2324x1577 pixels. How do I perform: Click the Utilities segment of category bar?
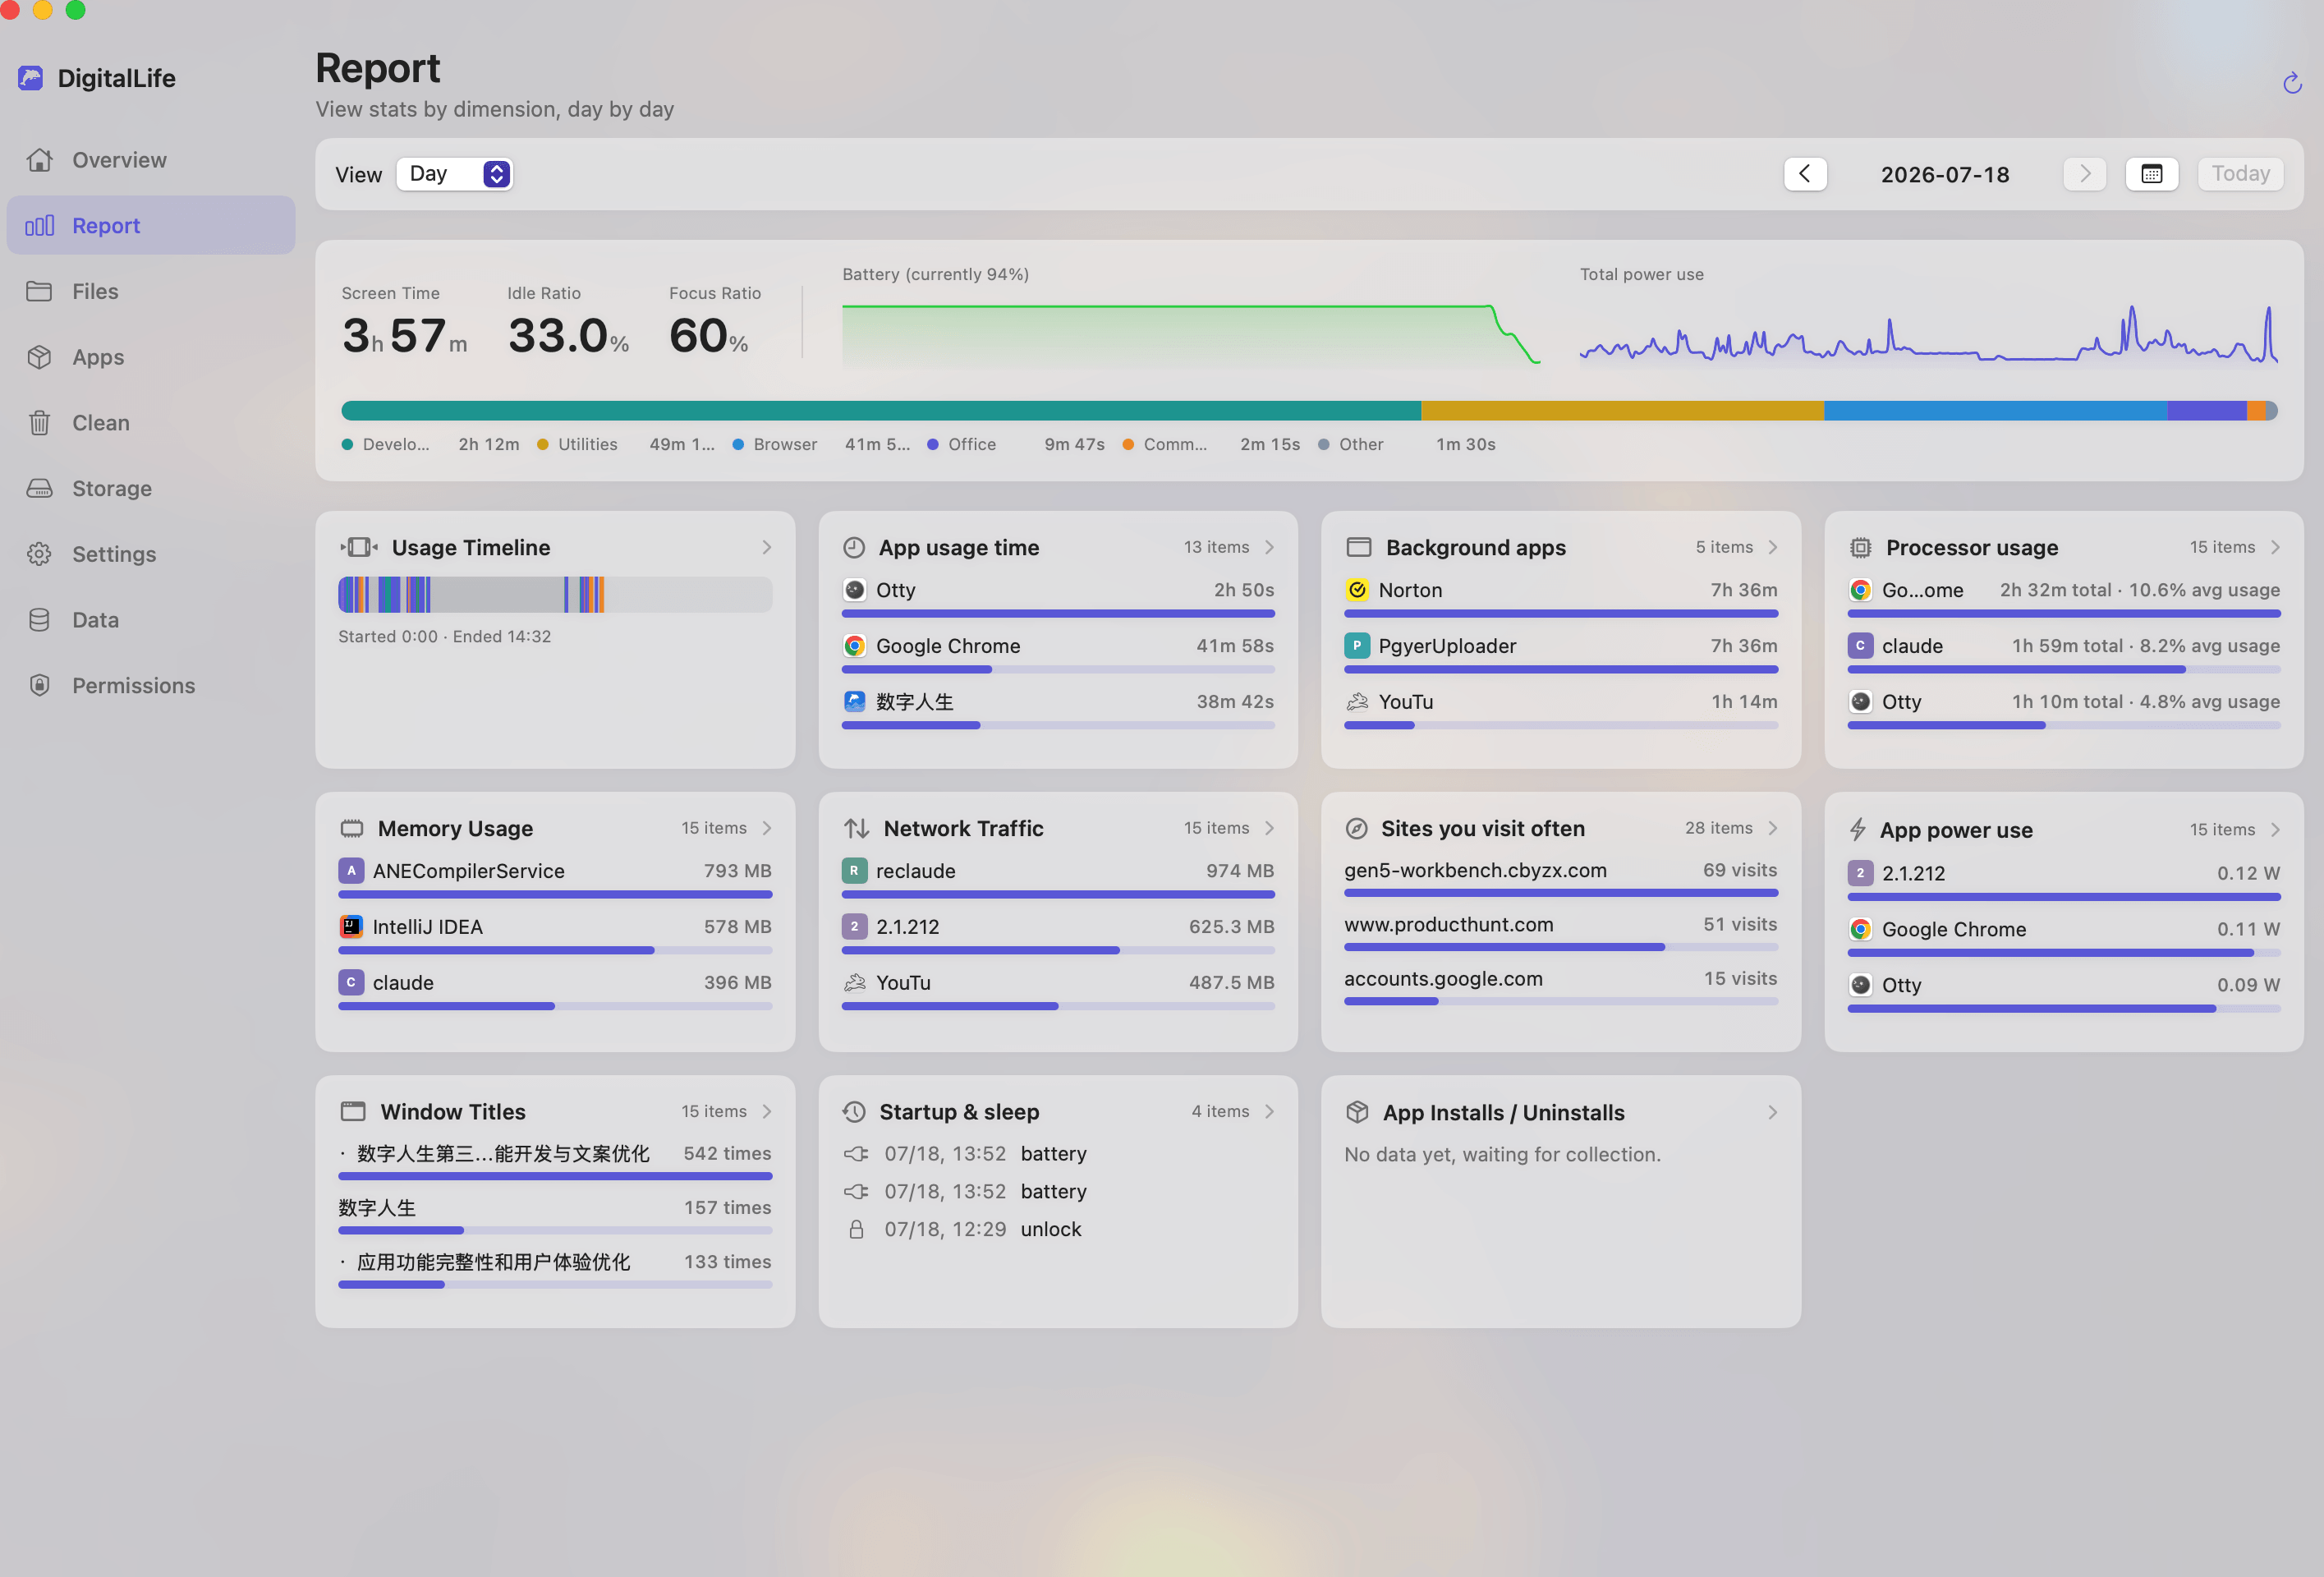tap(1622, 410)
